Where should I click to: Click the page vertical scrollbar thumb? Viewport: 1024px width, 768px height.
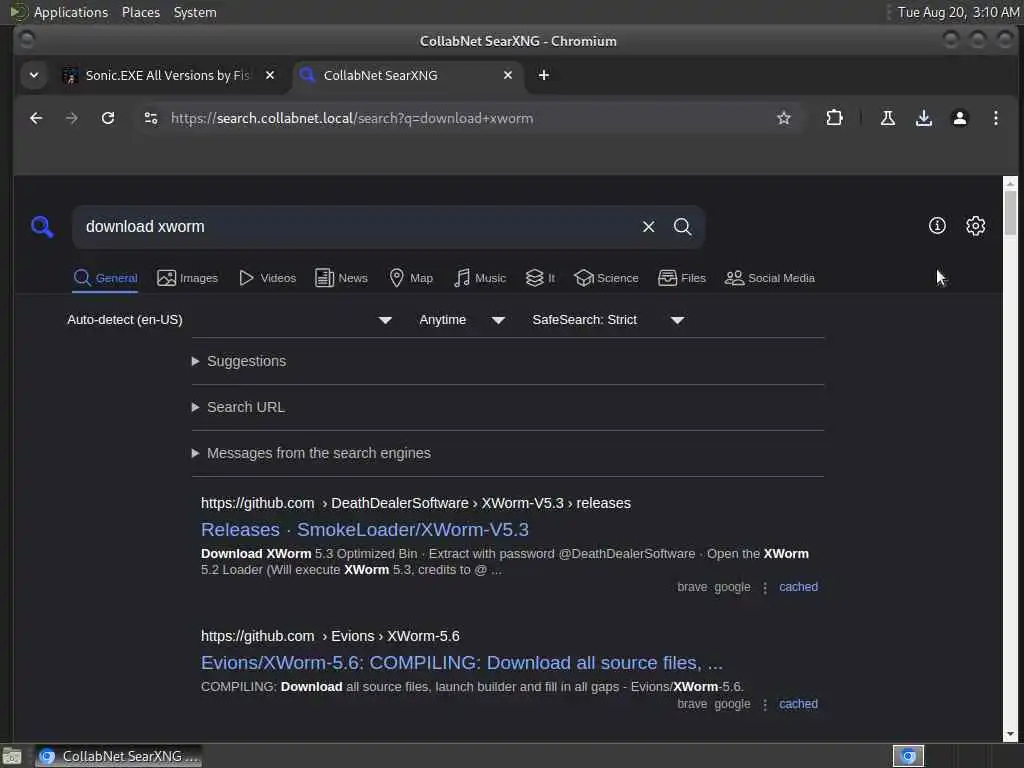pos(1010,211)
